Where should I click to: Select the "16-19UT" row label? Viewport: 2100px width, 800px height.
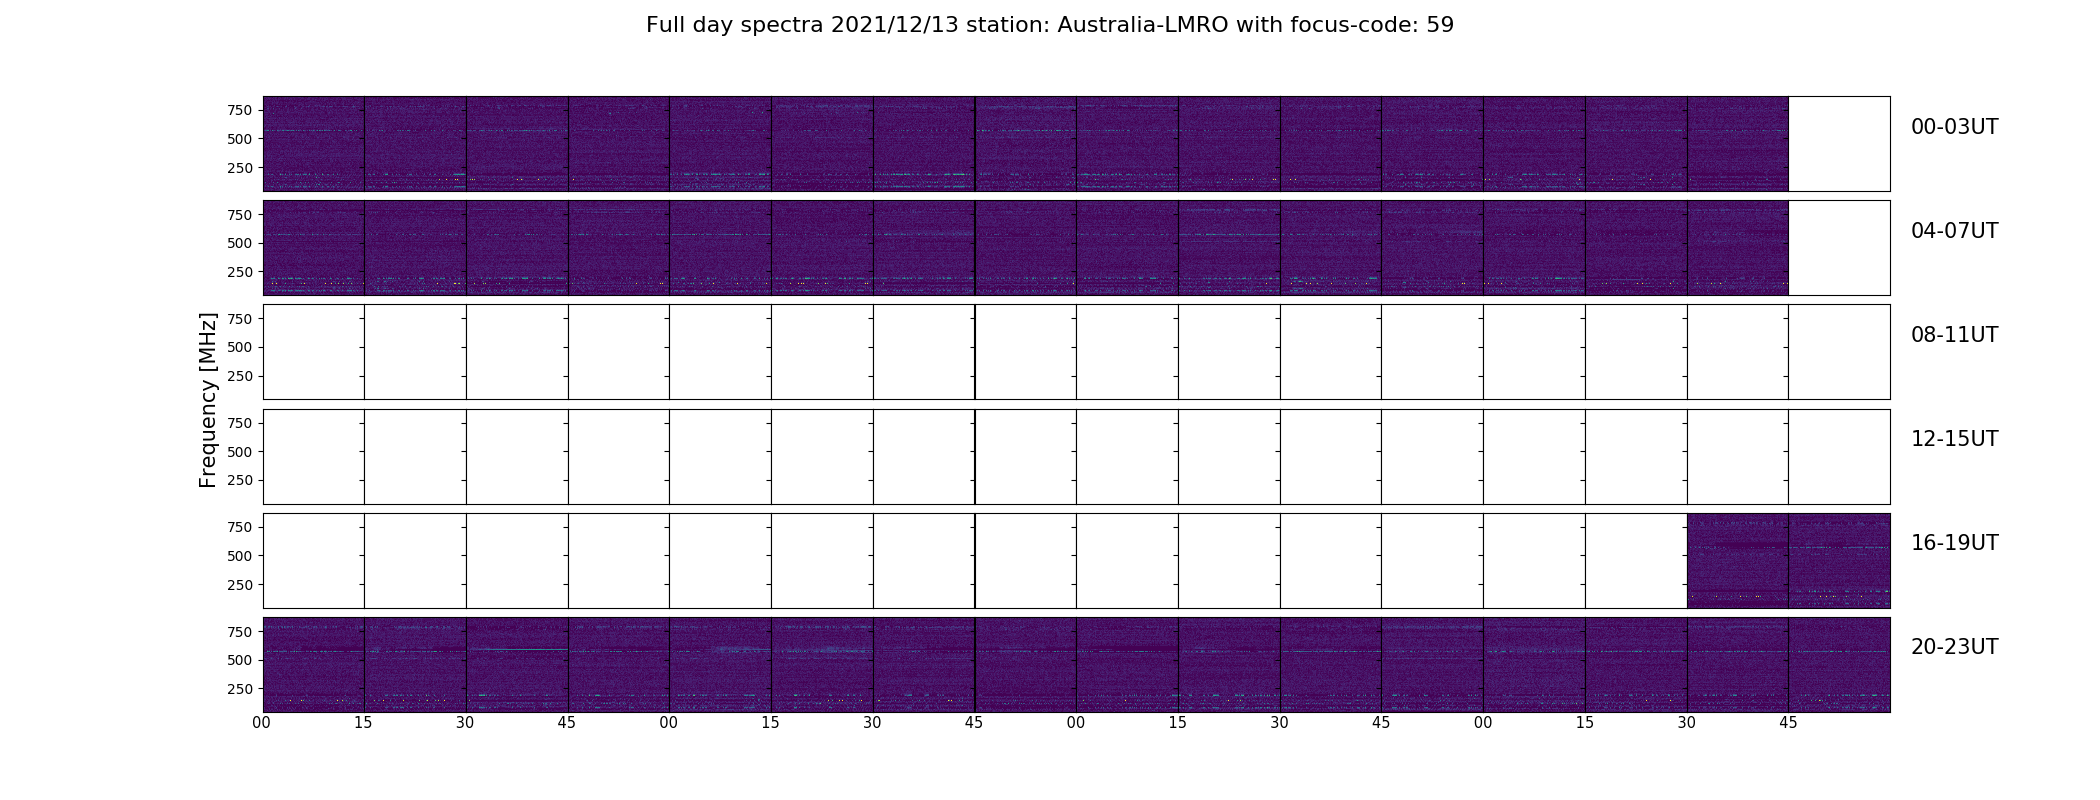click(x=1954, y=543)
